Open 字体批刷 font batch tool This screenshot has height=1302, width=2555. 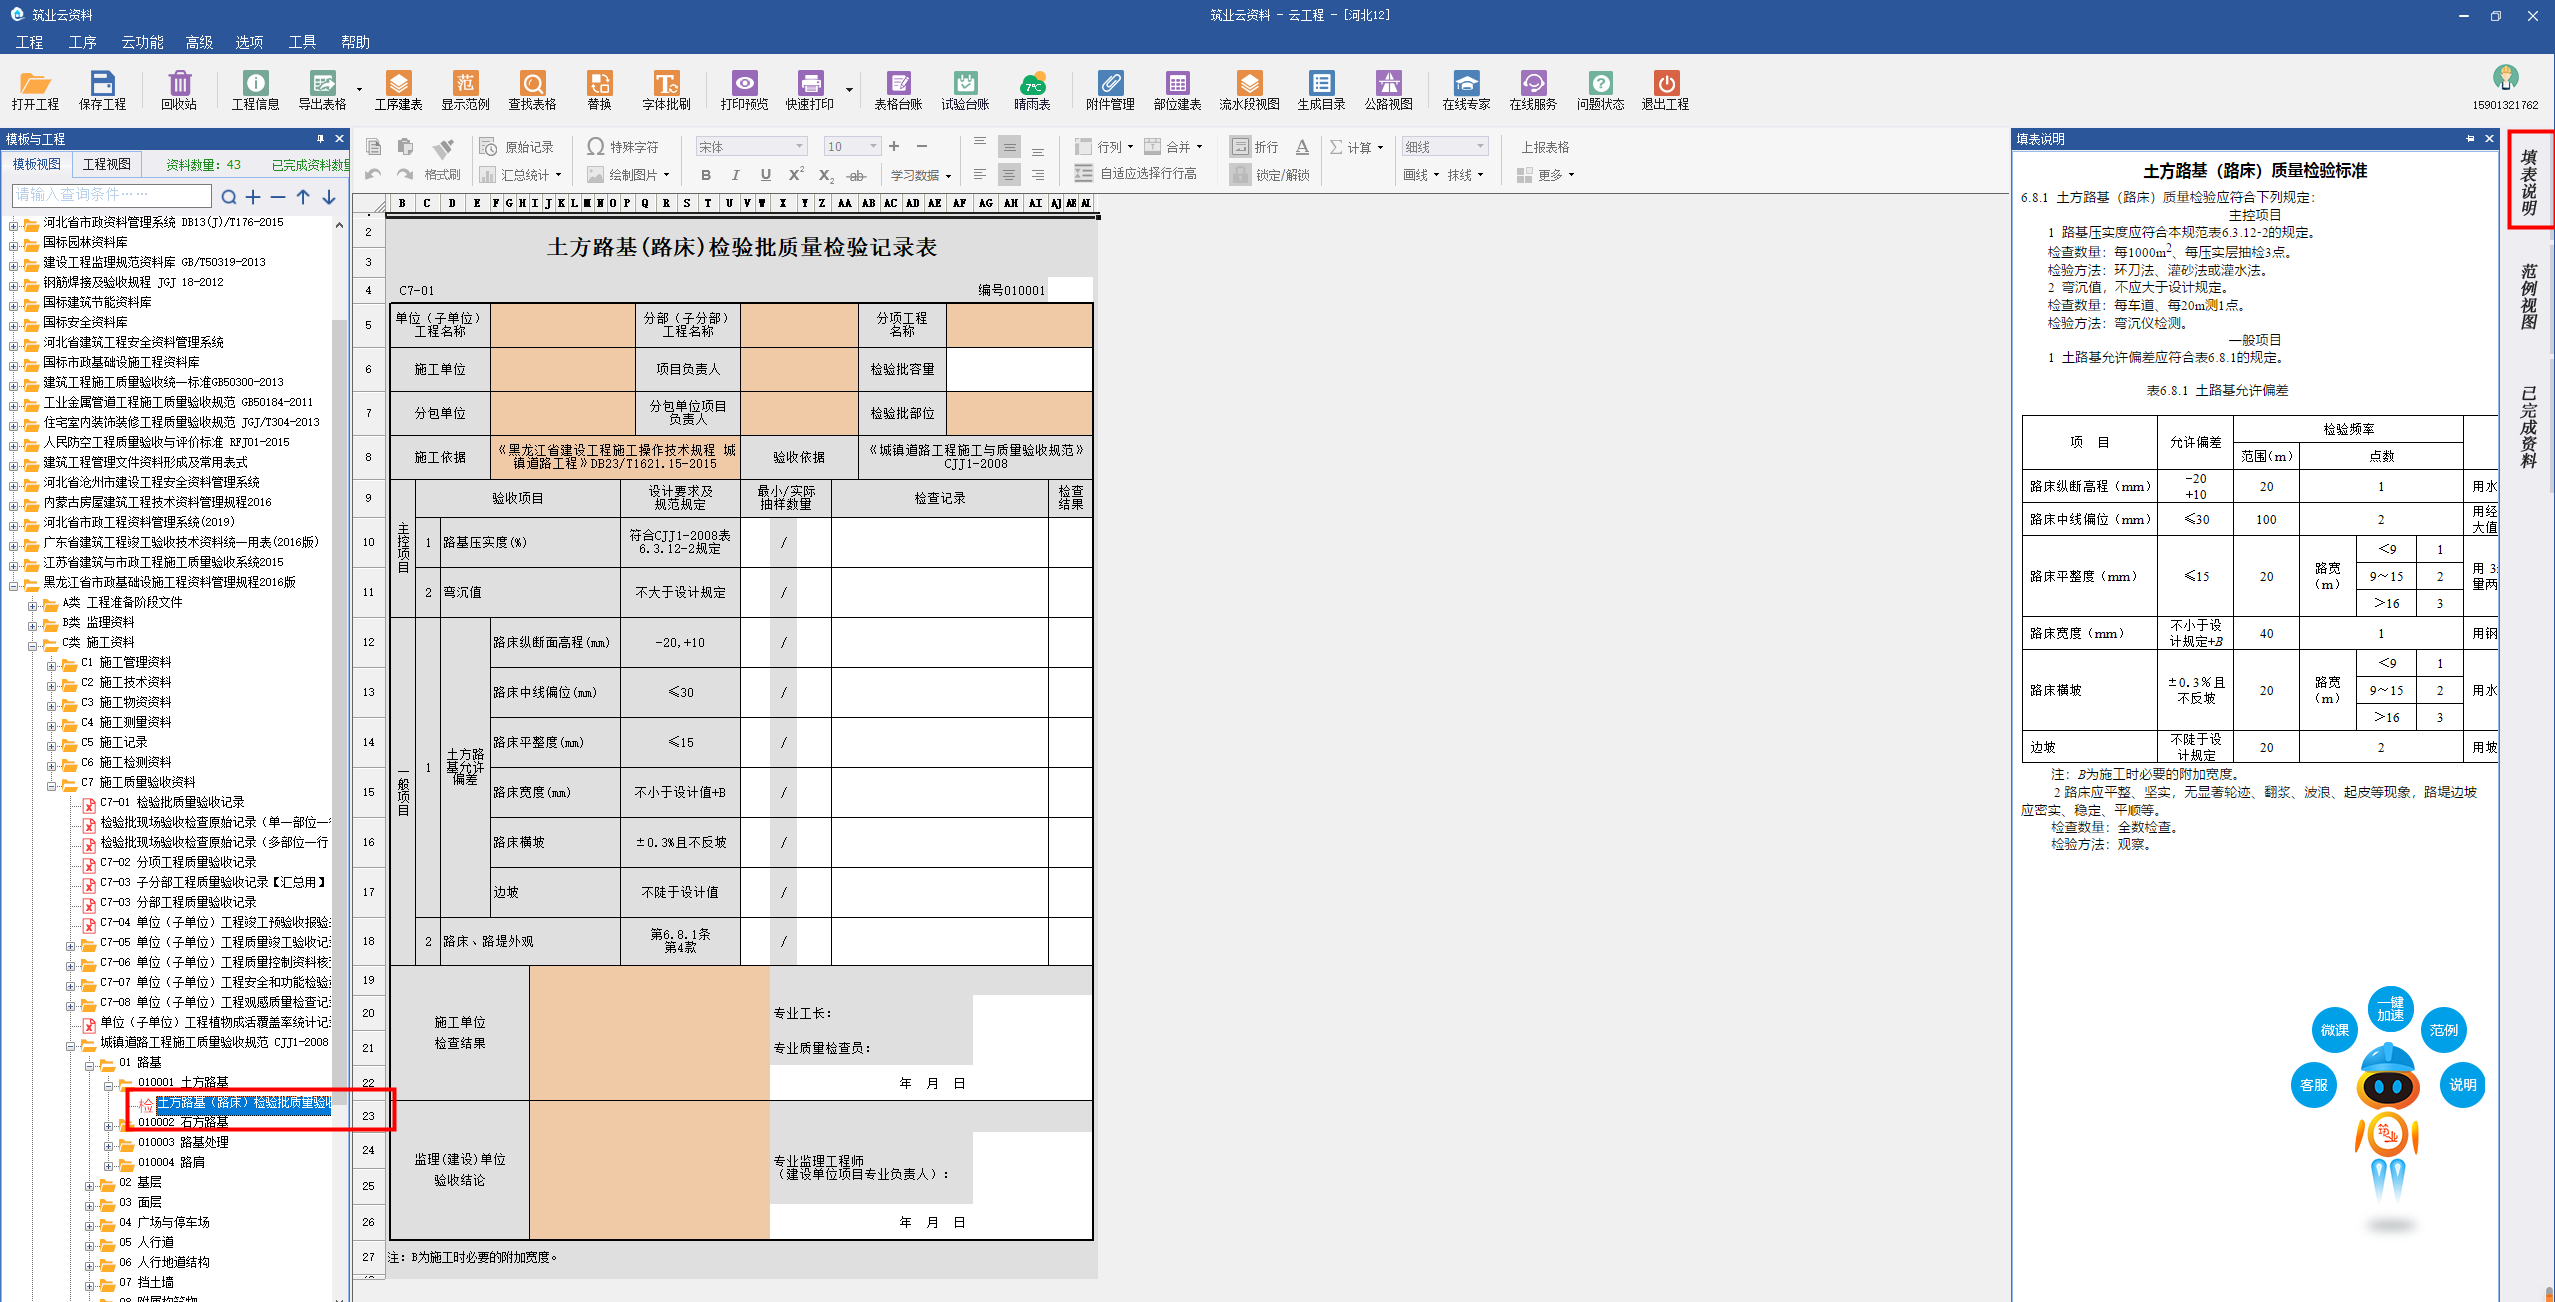666,90
